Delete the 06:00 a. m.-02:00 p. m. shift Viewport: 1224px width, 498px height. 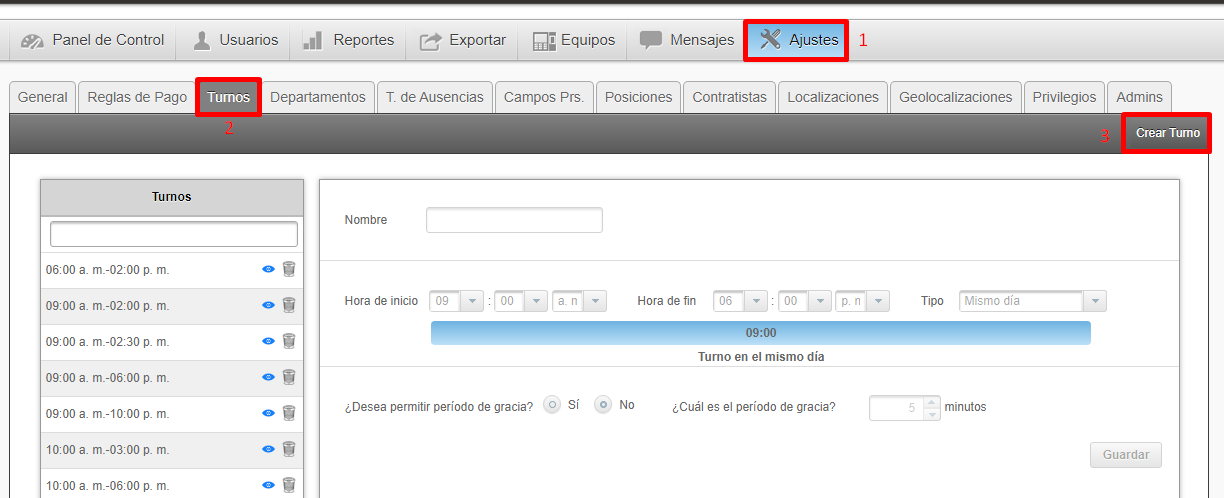pyautogui.click(x=289, y=269)
